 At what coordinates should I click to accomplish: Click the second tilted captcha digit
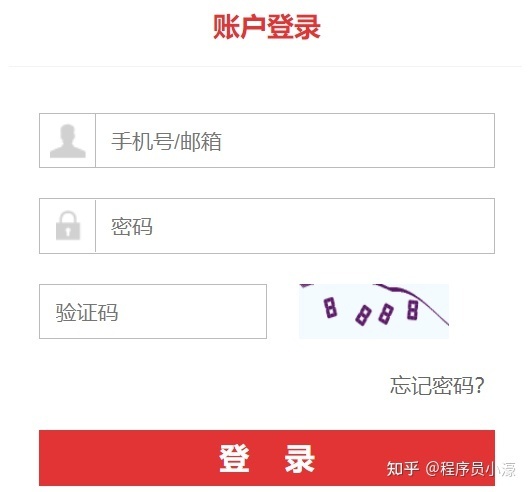tap(363, 315)
